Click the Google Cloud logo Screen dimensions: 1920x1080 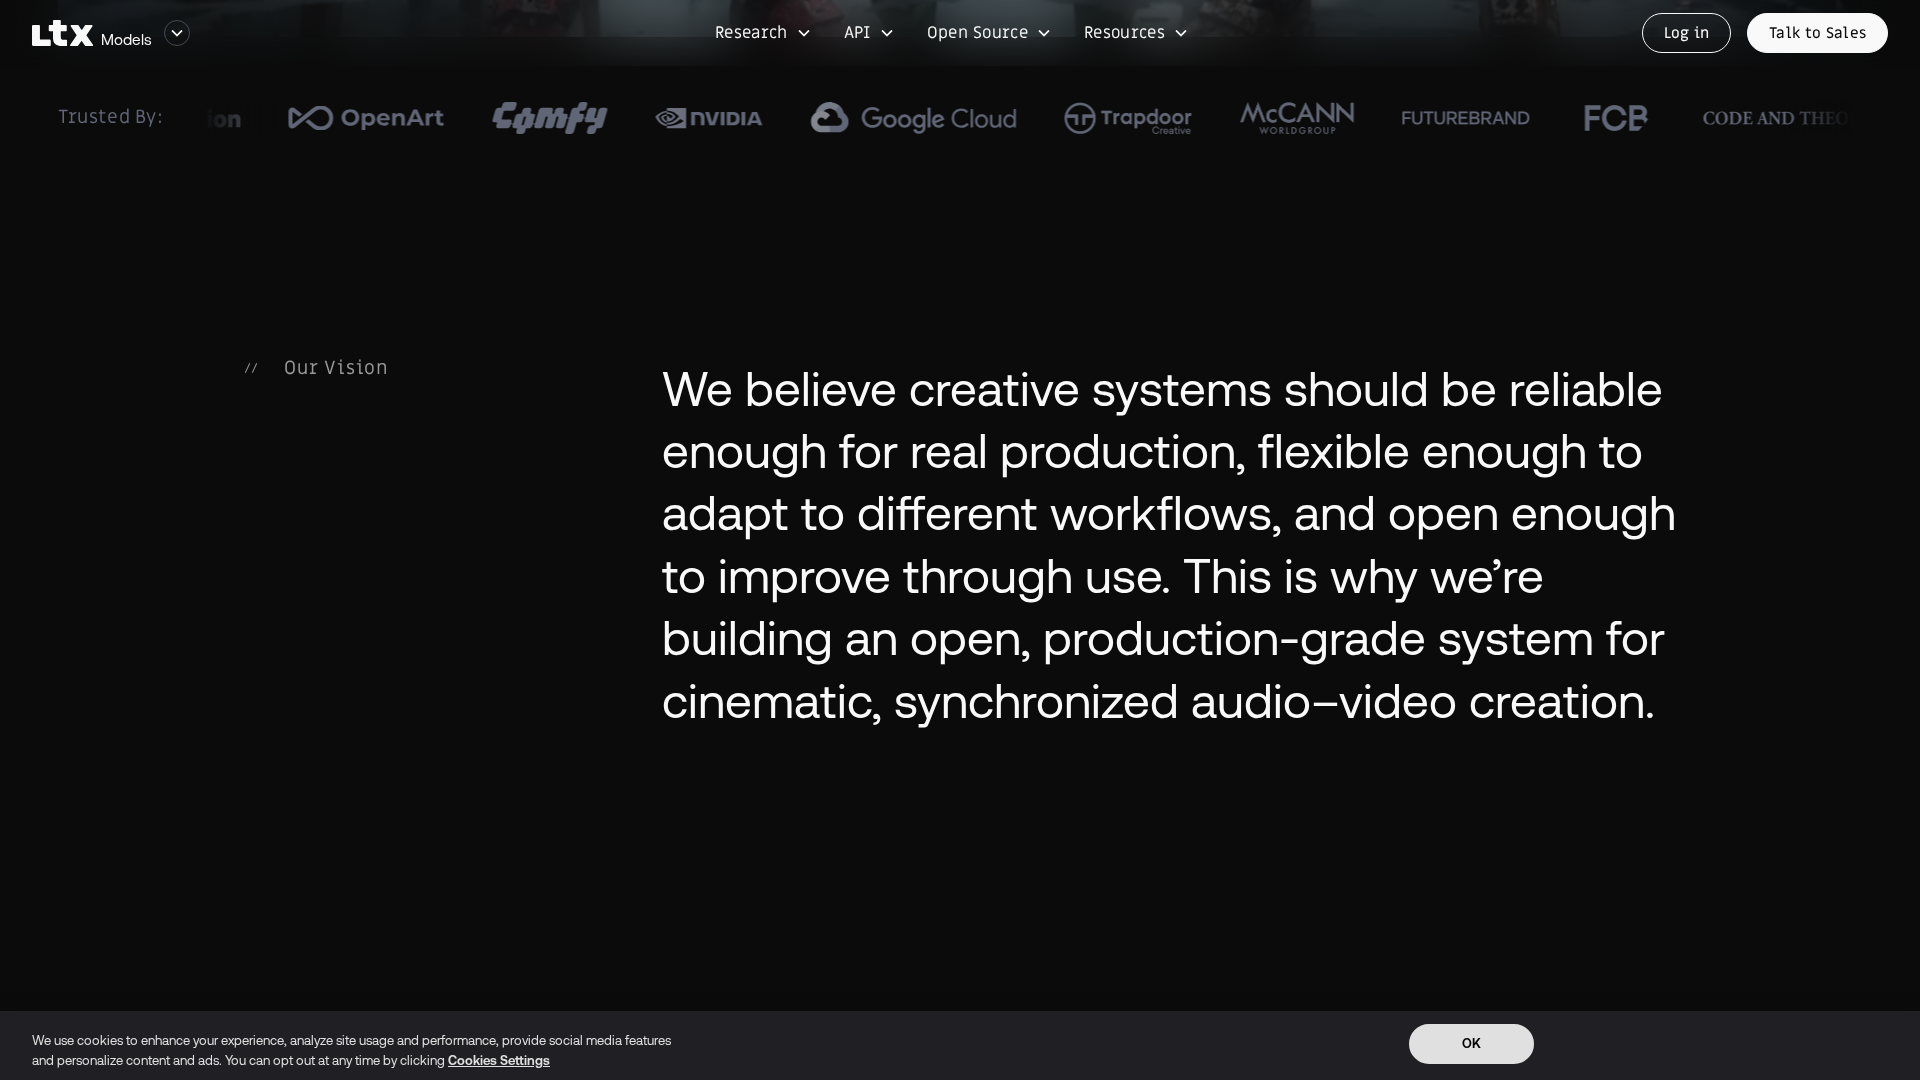[913, 119]
